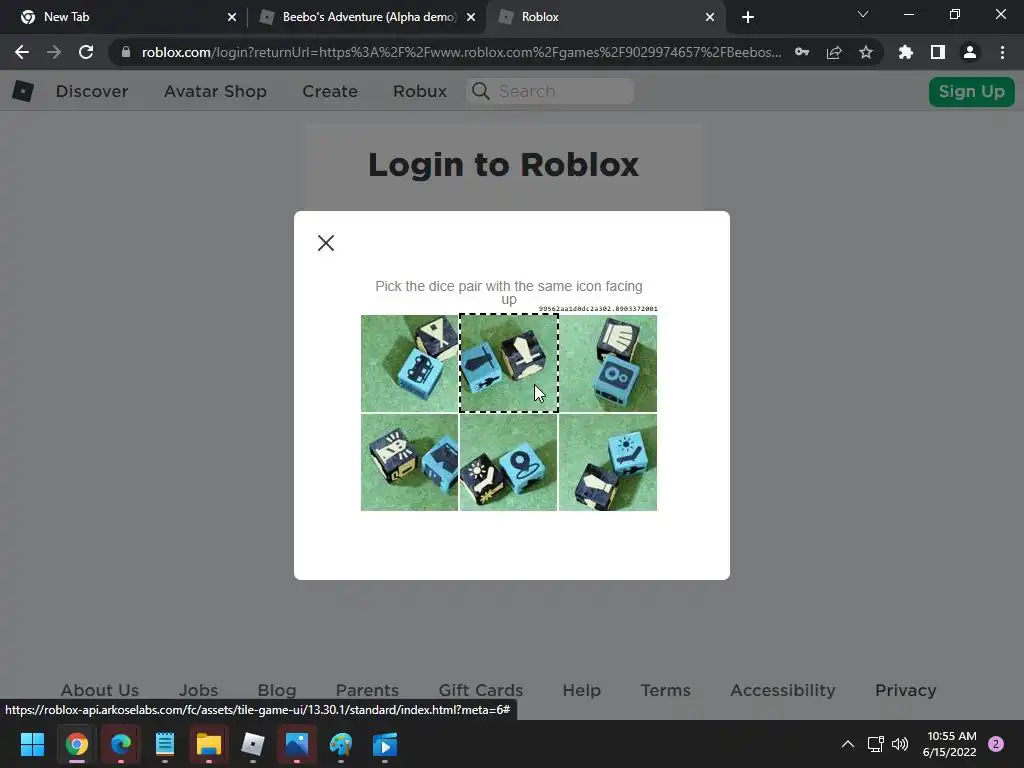Open the volume tray icon
The width and height of the screenshot is (1024, 768).
pos(900,744)
